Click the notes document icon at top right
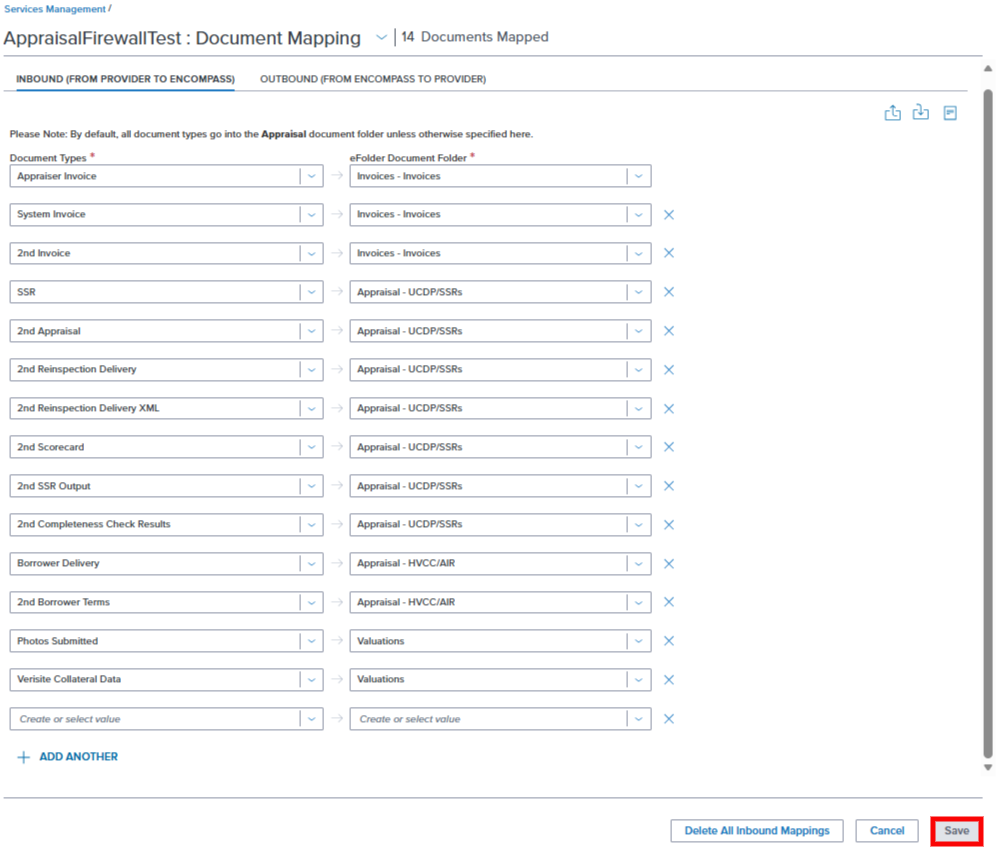Image resolution: width=998 pixels, height=853 pixels. coord(950,113)
